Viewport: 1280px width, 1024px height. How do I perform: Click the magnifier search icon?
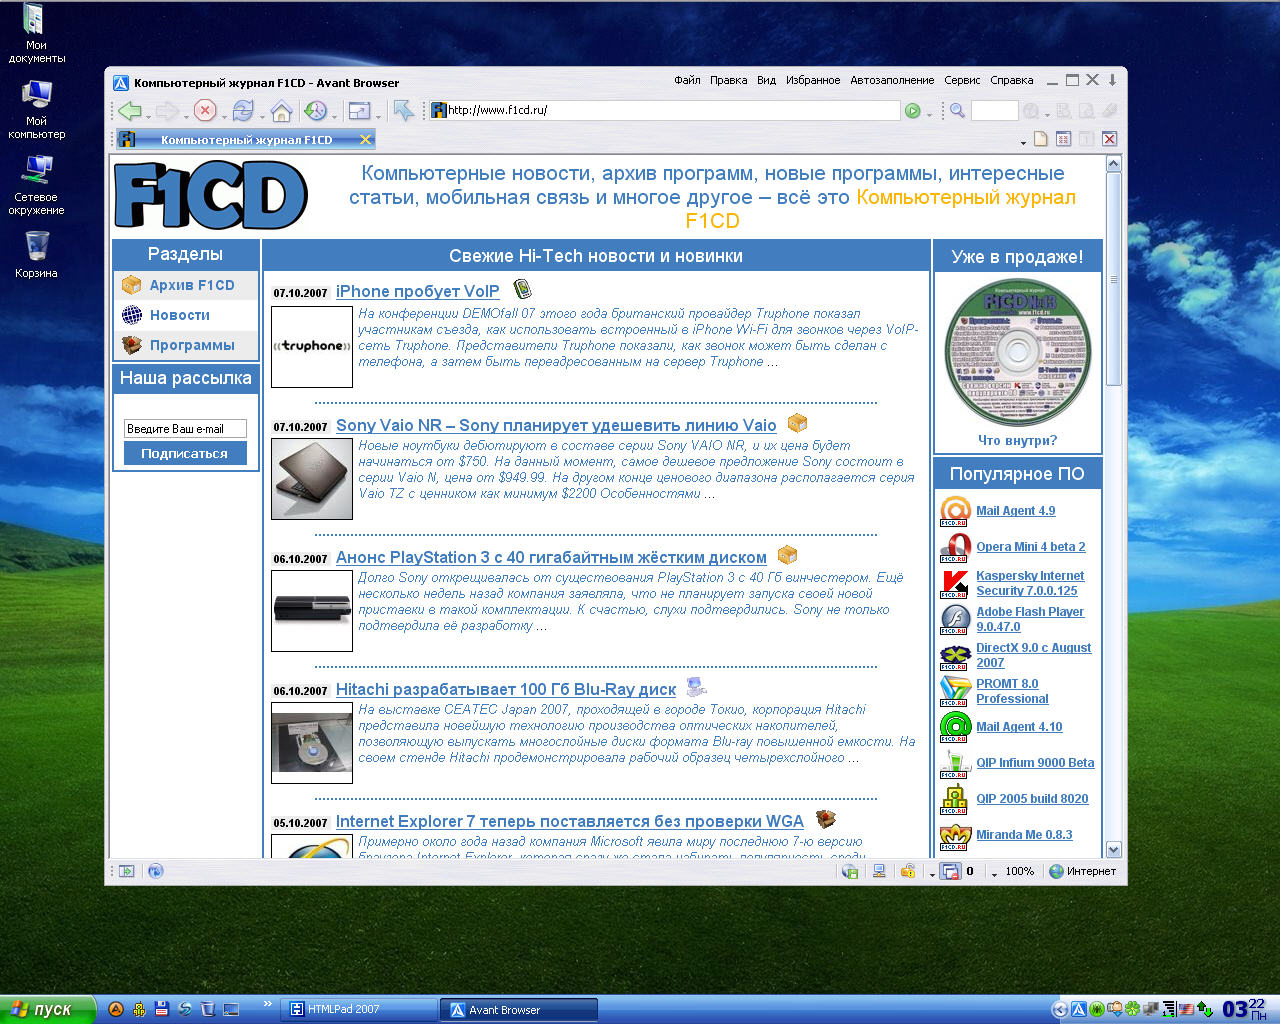pyautogui.click(x=957, y=111)
